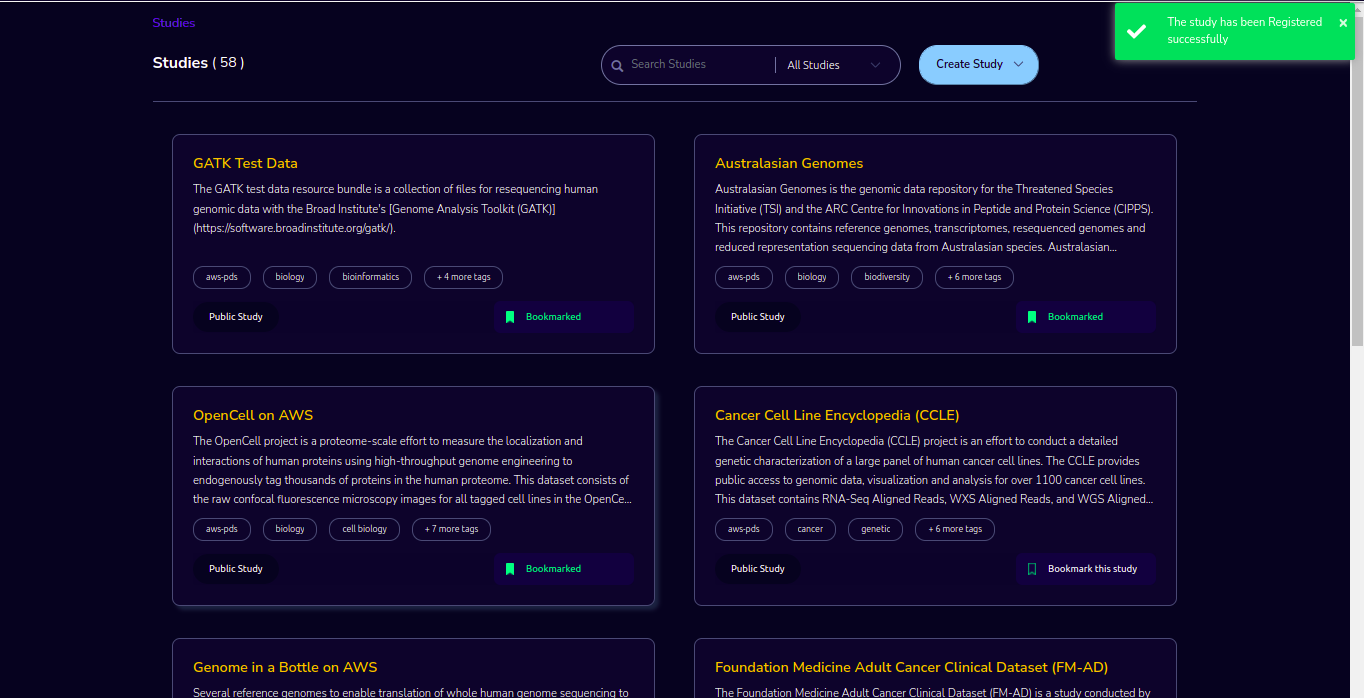
Task: Focus the Search Studies input field
Action: coord(700,65)
